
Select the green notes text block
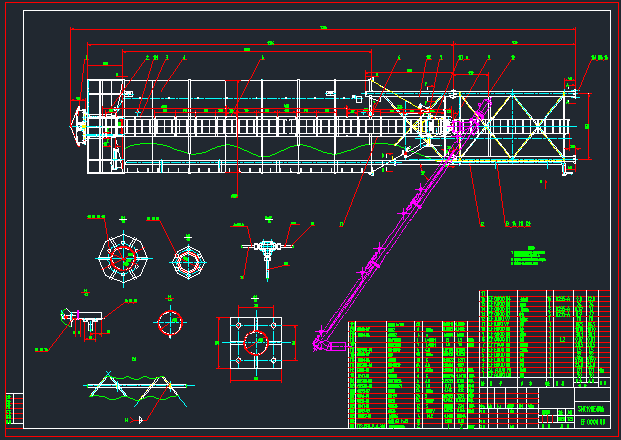(528, 256)
